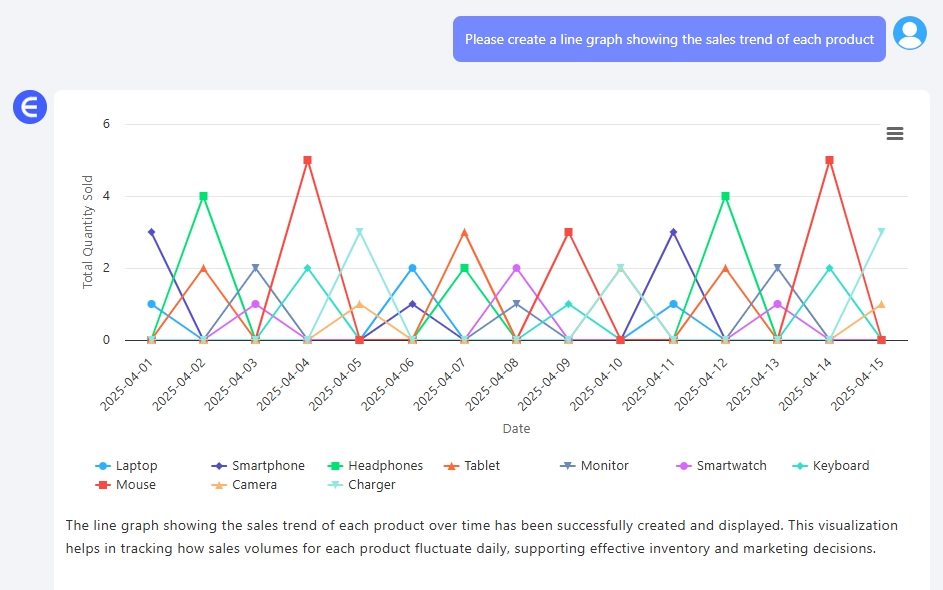Hide the Charger line via legend
The image size is (943, 590).
click(362, 485)
